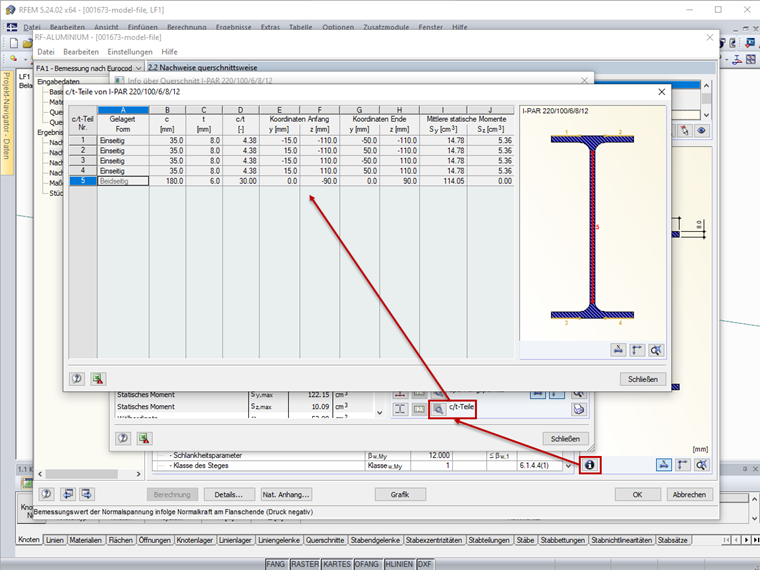
Task: Click scroll-down chevron in cross-section properties list
Action: tap(380, 413)
